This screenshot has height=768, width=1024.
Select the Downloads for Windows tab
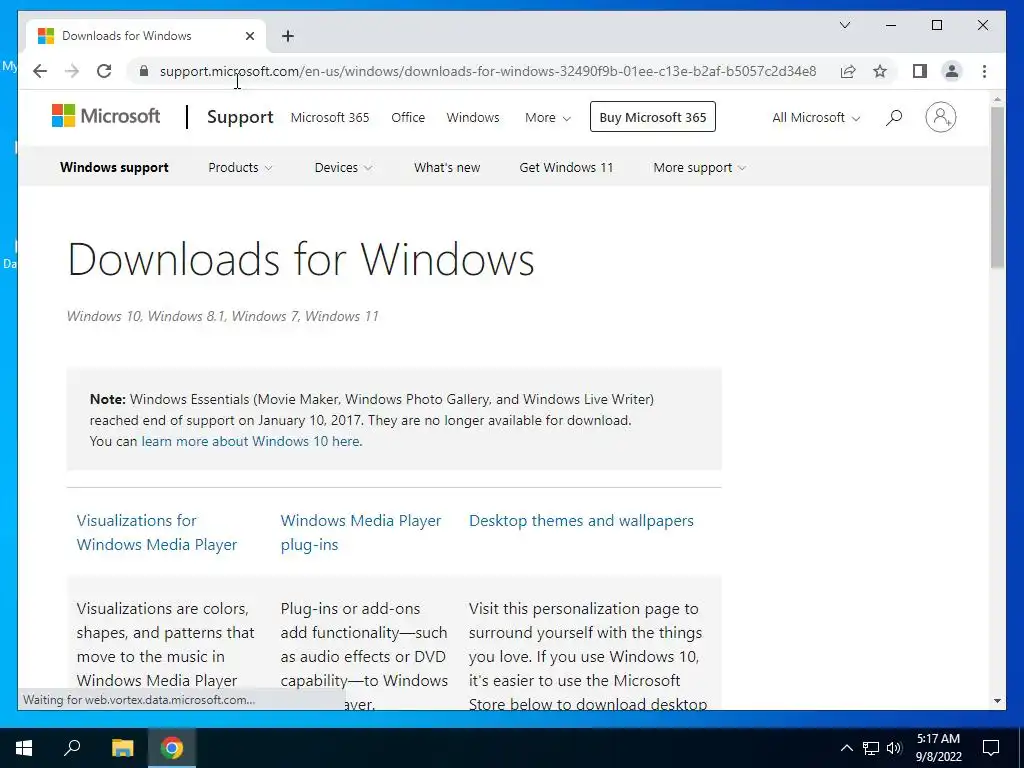point(146,36)
